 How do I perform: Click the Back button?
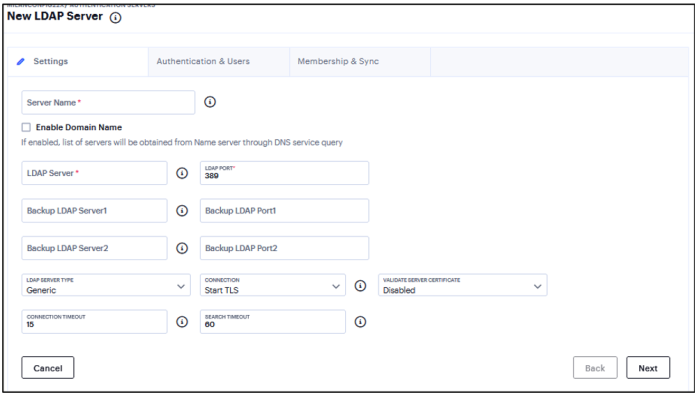(595, 367)
